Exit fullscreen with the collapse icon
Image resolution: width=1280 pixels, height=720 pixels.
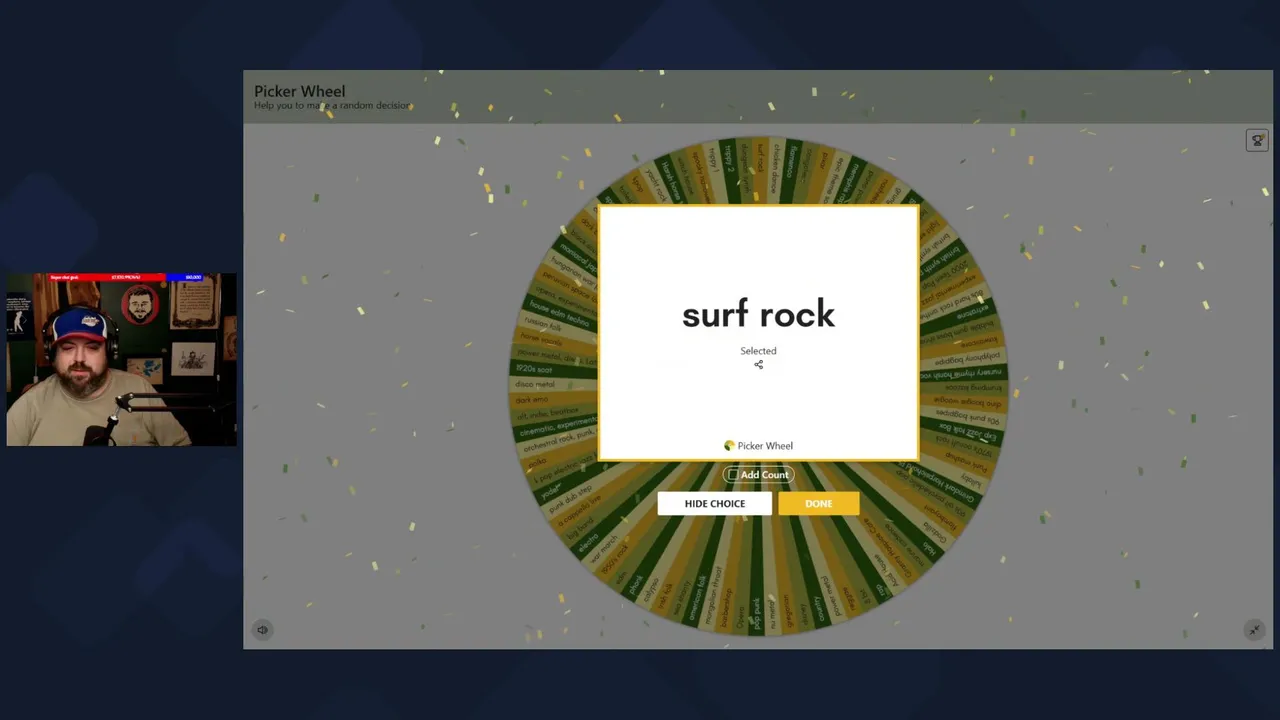click(x=1254, y=630)
